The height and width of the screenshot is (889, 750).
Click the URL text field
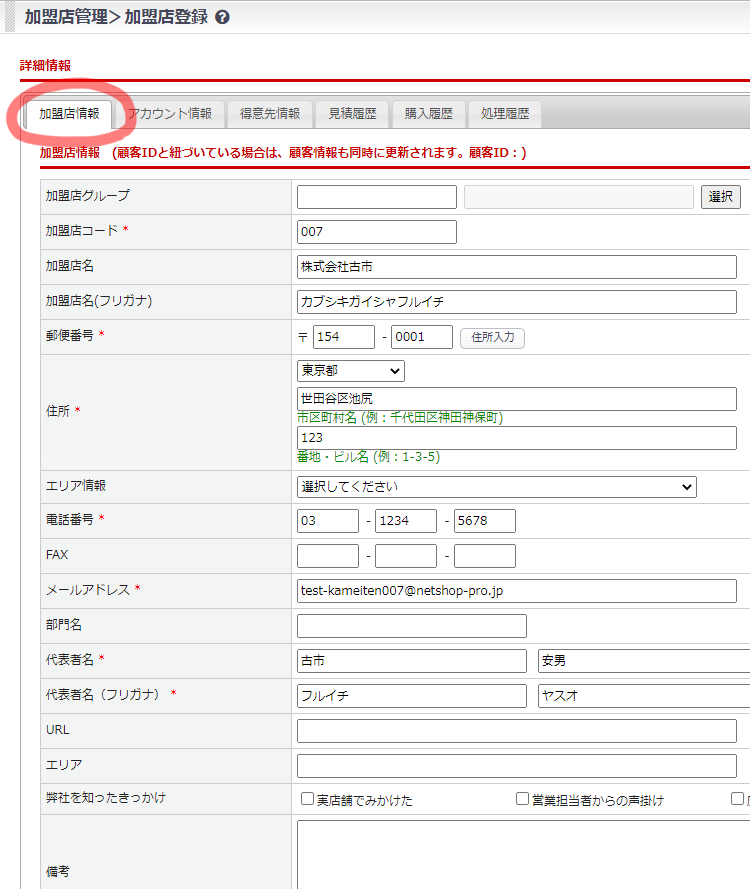[x=516, y=731]
